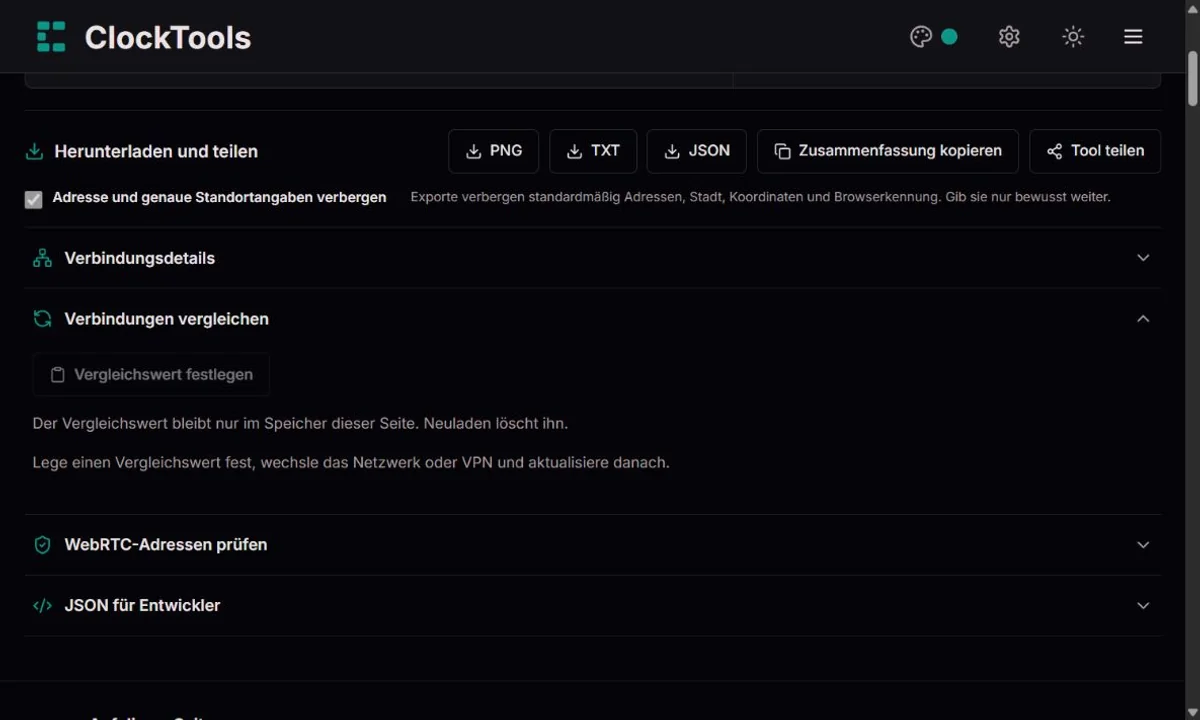Download the result as PNG
Viewport: 1200px width, 720px height.
[x=494, y=151]
